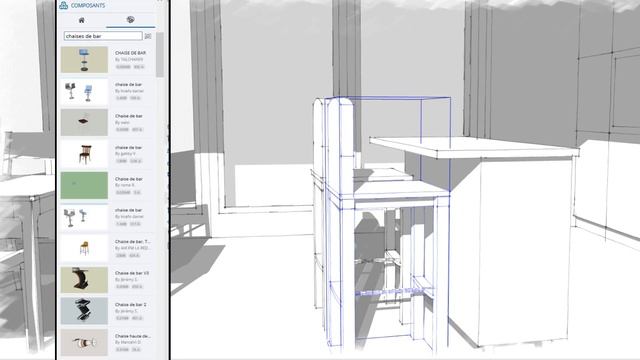Image resolution: width=640 pixels, height=360 pixels.
Task: Click the Composants results scrollbar thumb
Action: [x=160, y=54]
